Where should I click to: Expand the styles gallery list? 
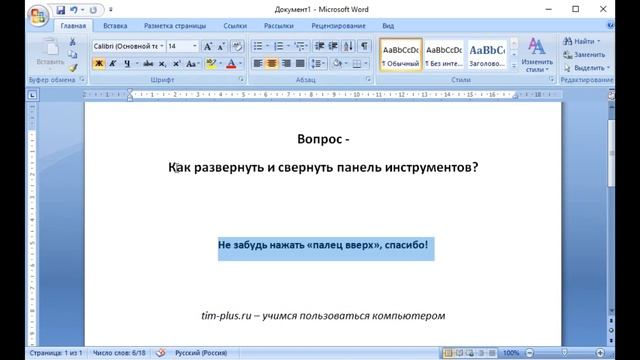click(x=514, y=67)
